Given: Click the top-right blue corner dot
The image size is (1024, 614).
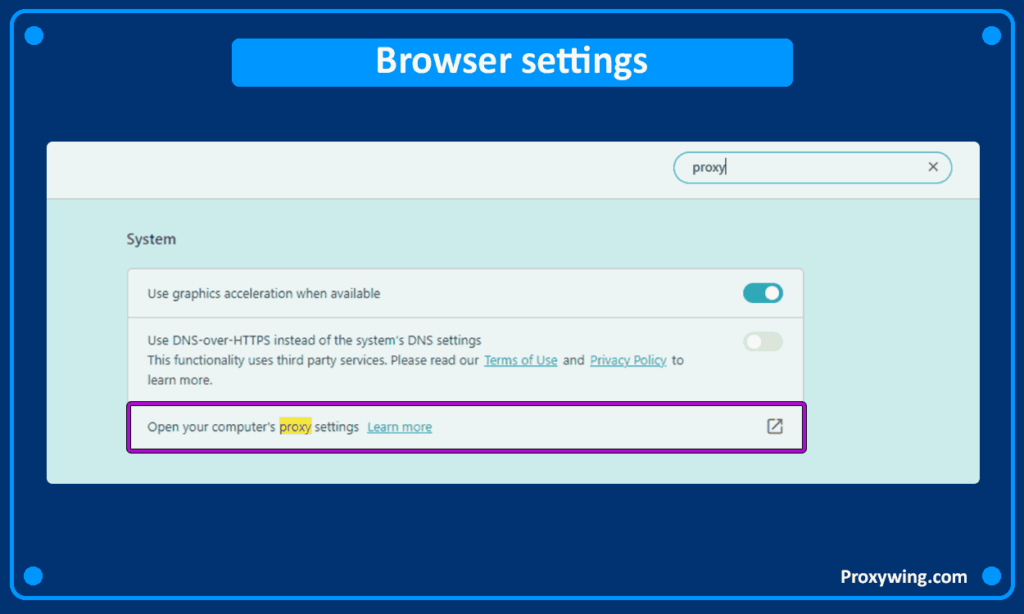Looking at the screenshot, I should [x=991, y=36].
